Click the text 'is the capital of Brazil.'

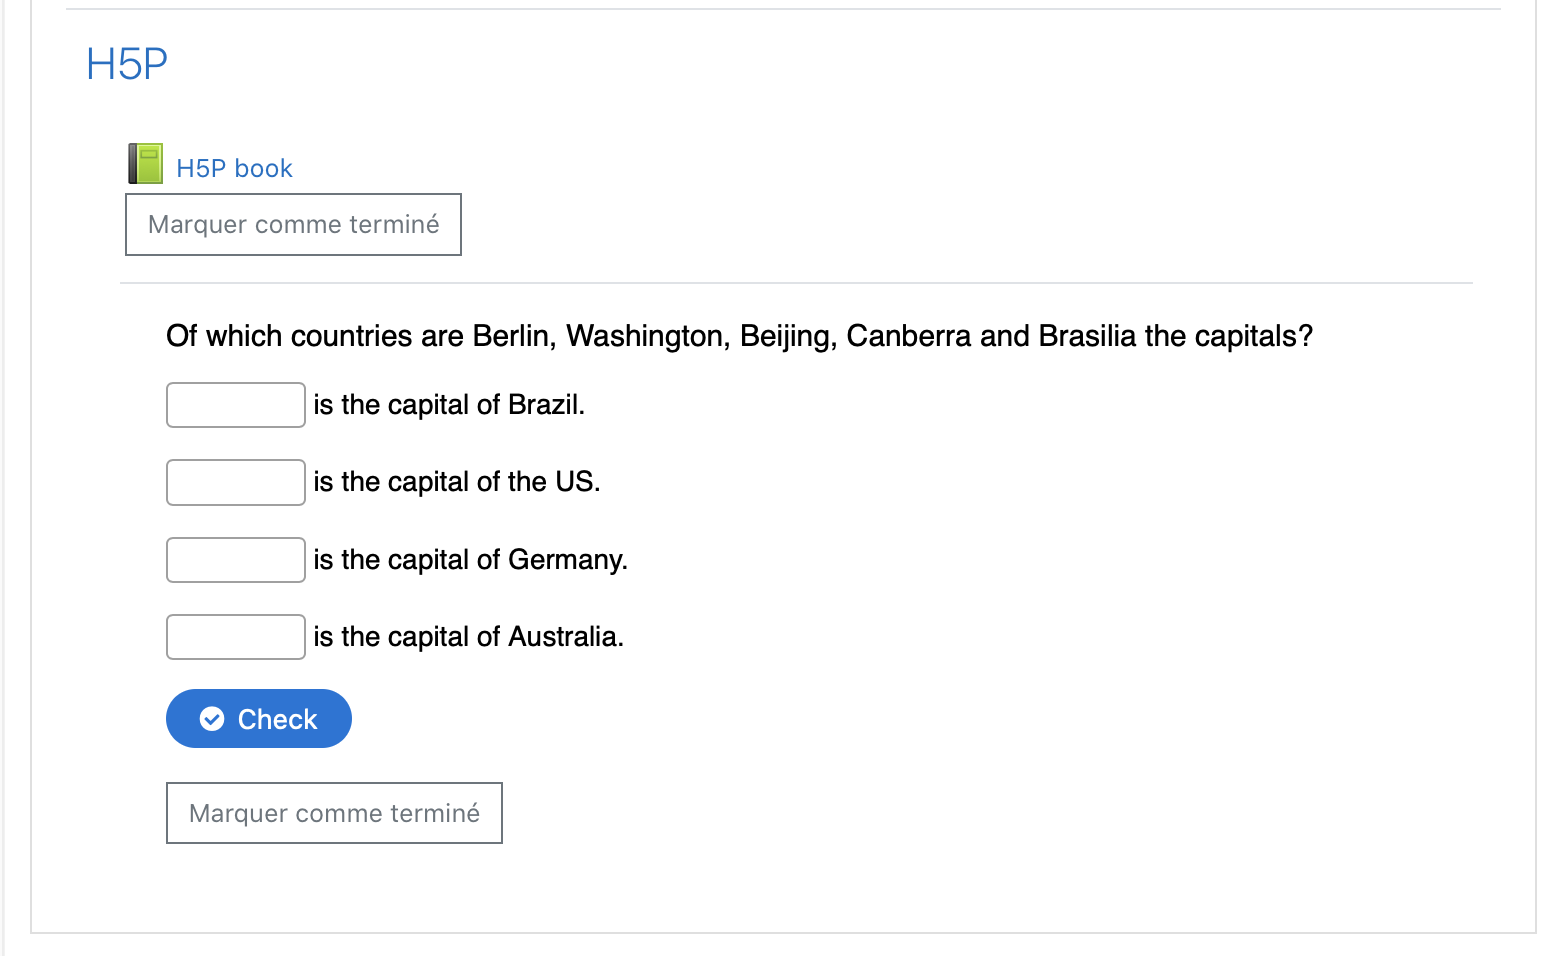[449, 405]
